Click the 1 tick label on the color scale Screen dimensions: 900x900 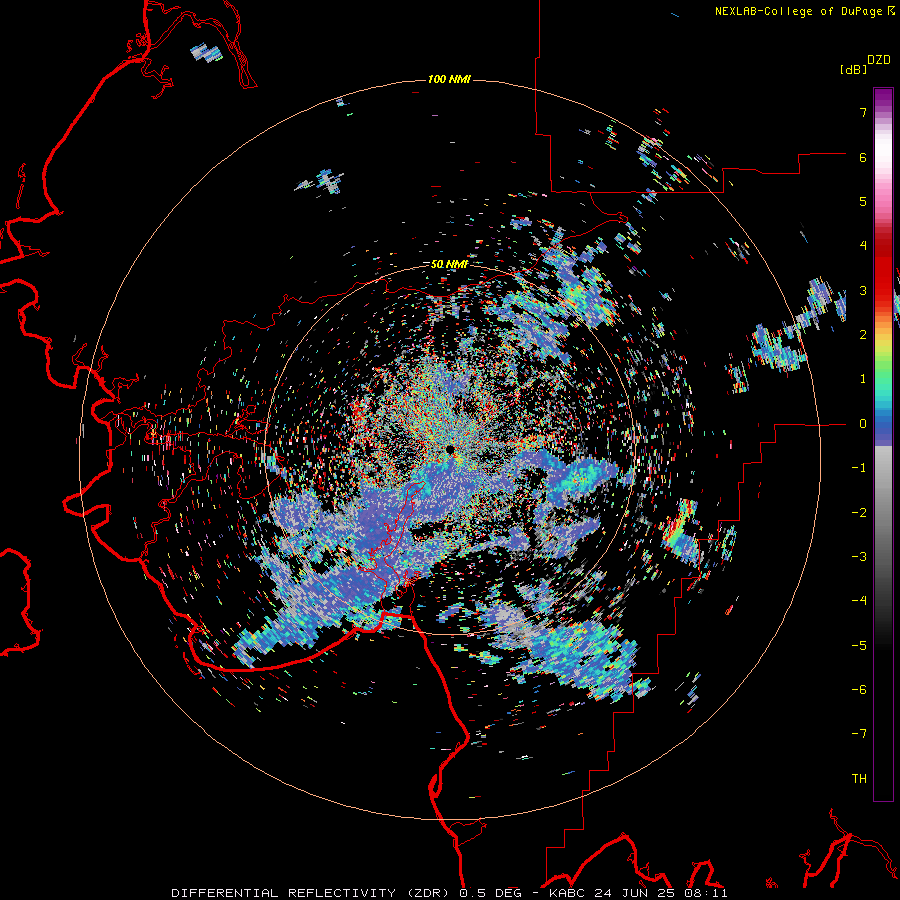pos(863,379)
